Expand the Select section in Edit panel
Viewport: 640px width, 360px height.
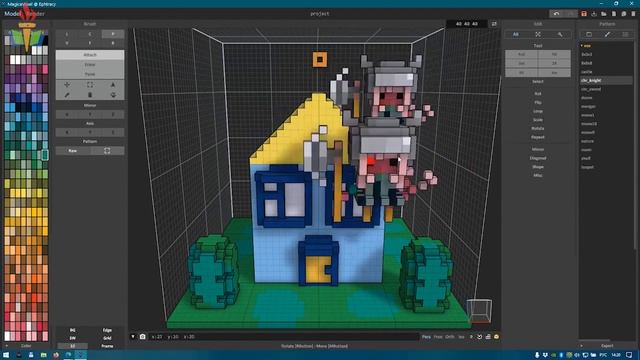point(538,82)
